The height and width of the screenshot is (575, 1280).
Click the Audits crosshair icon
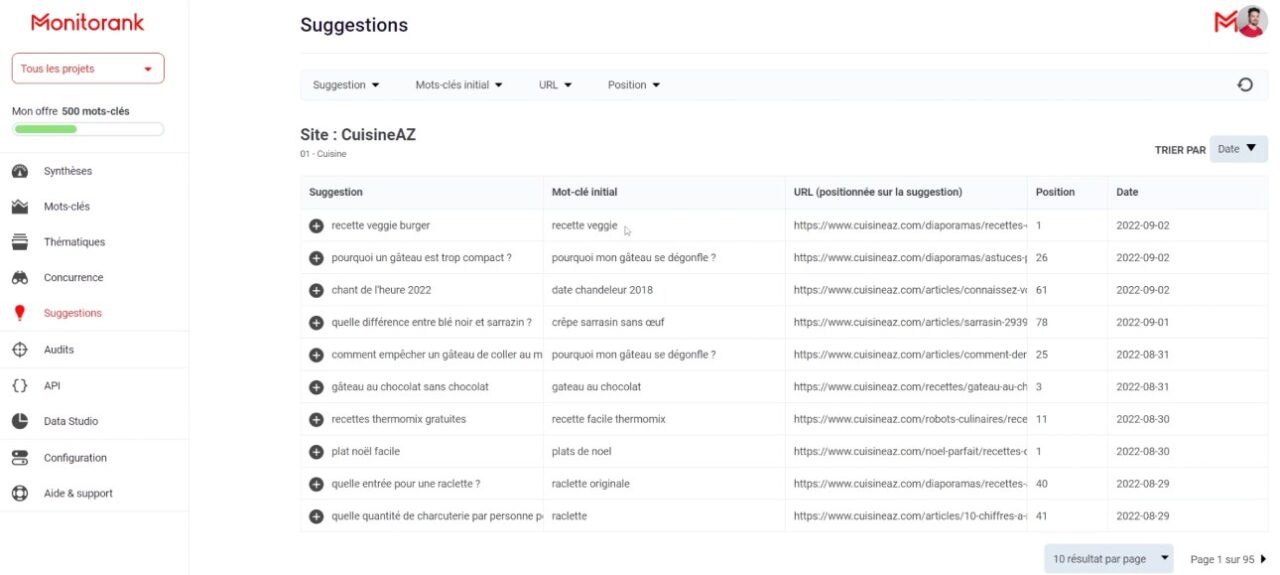[x=20, y=350]
